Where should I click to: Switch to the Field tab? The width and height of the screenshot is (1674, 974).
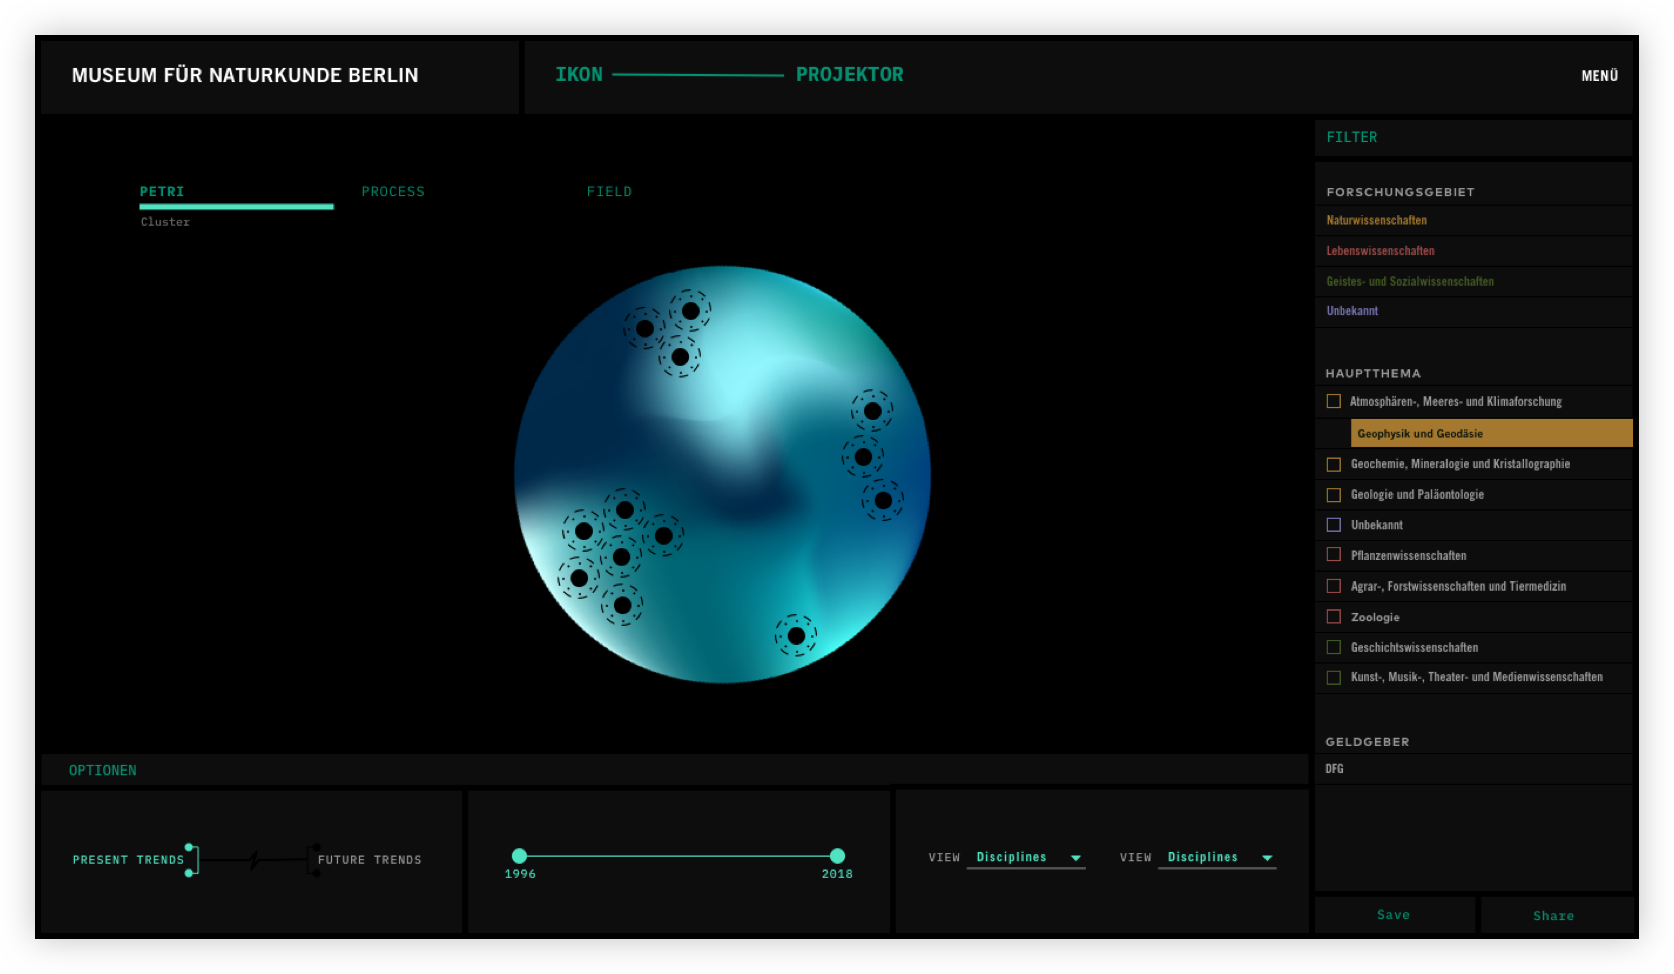pos(609,192)
